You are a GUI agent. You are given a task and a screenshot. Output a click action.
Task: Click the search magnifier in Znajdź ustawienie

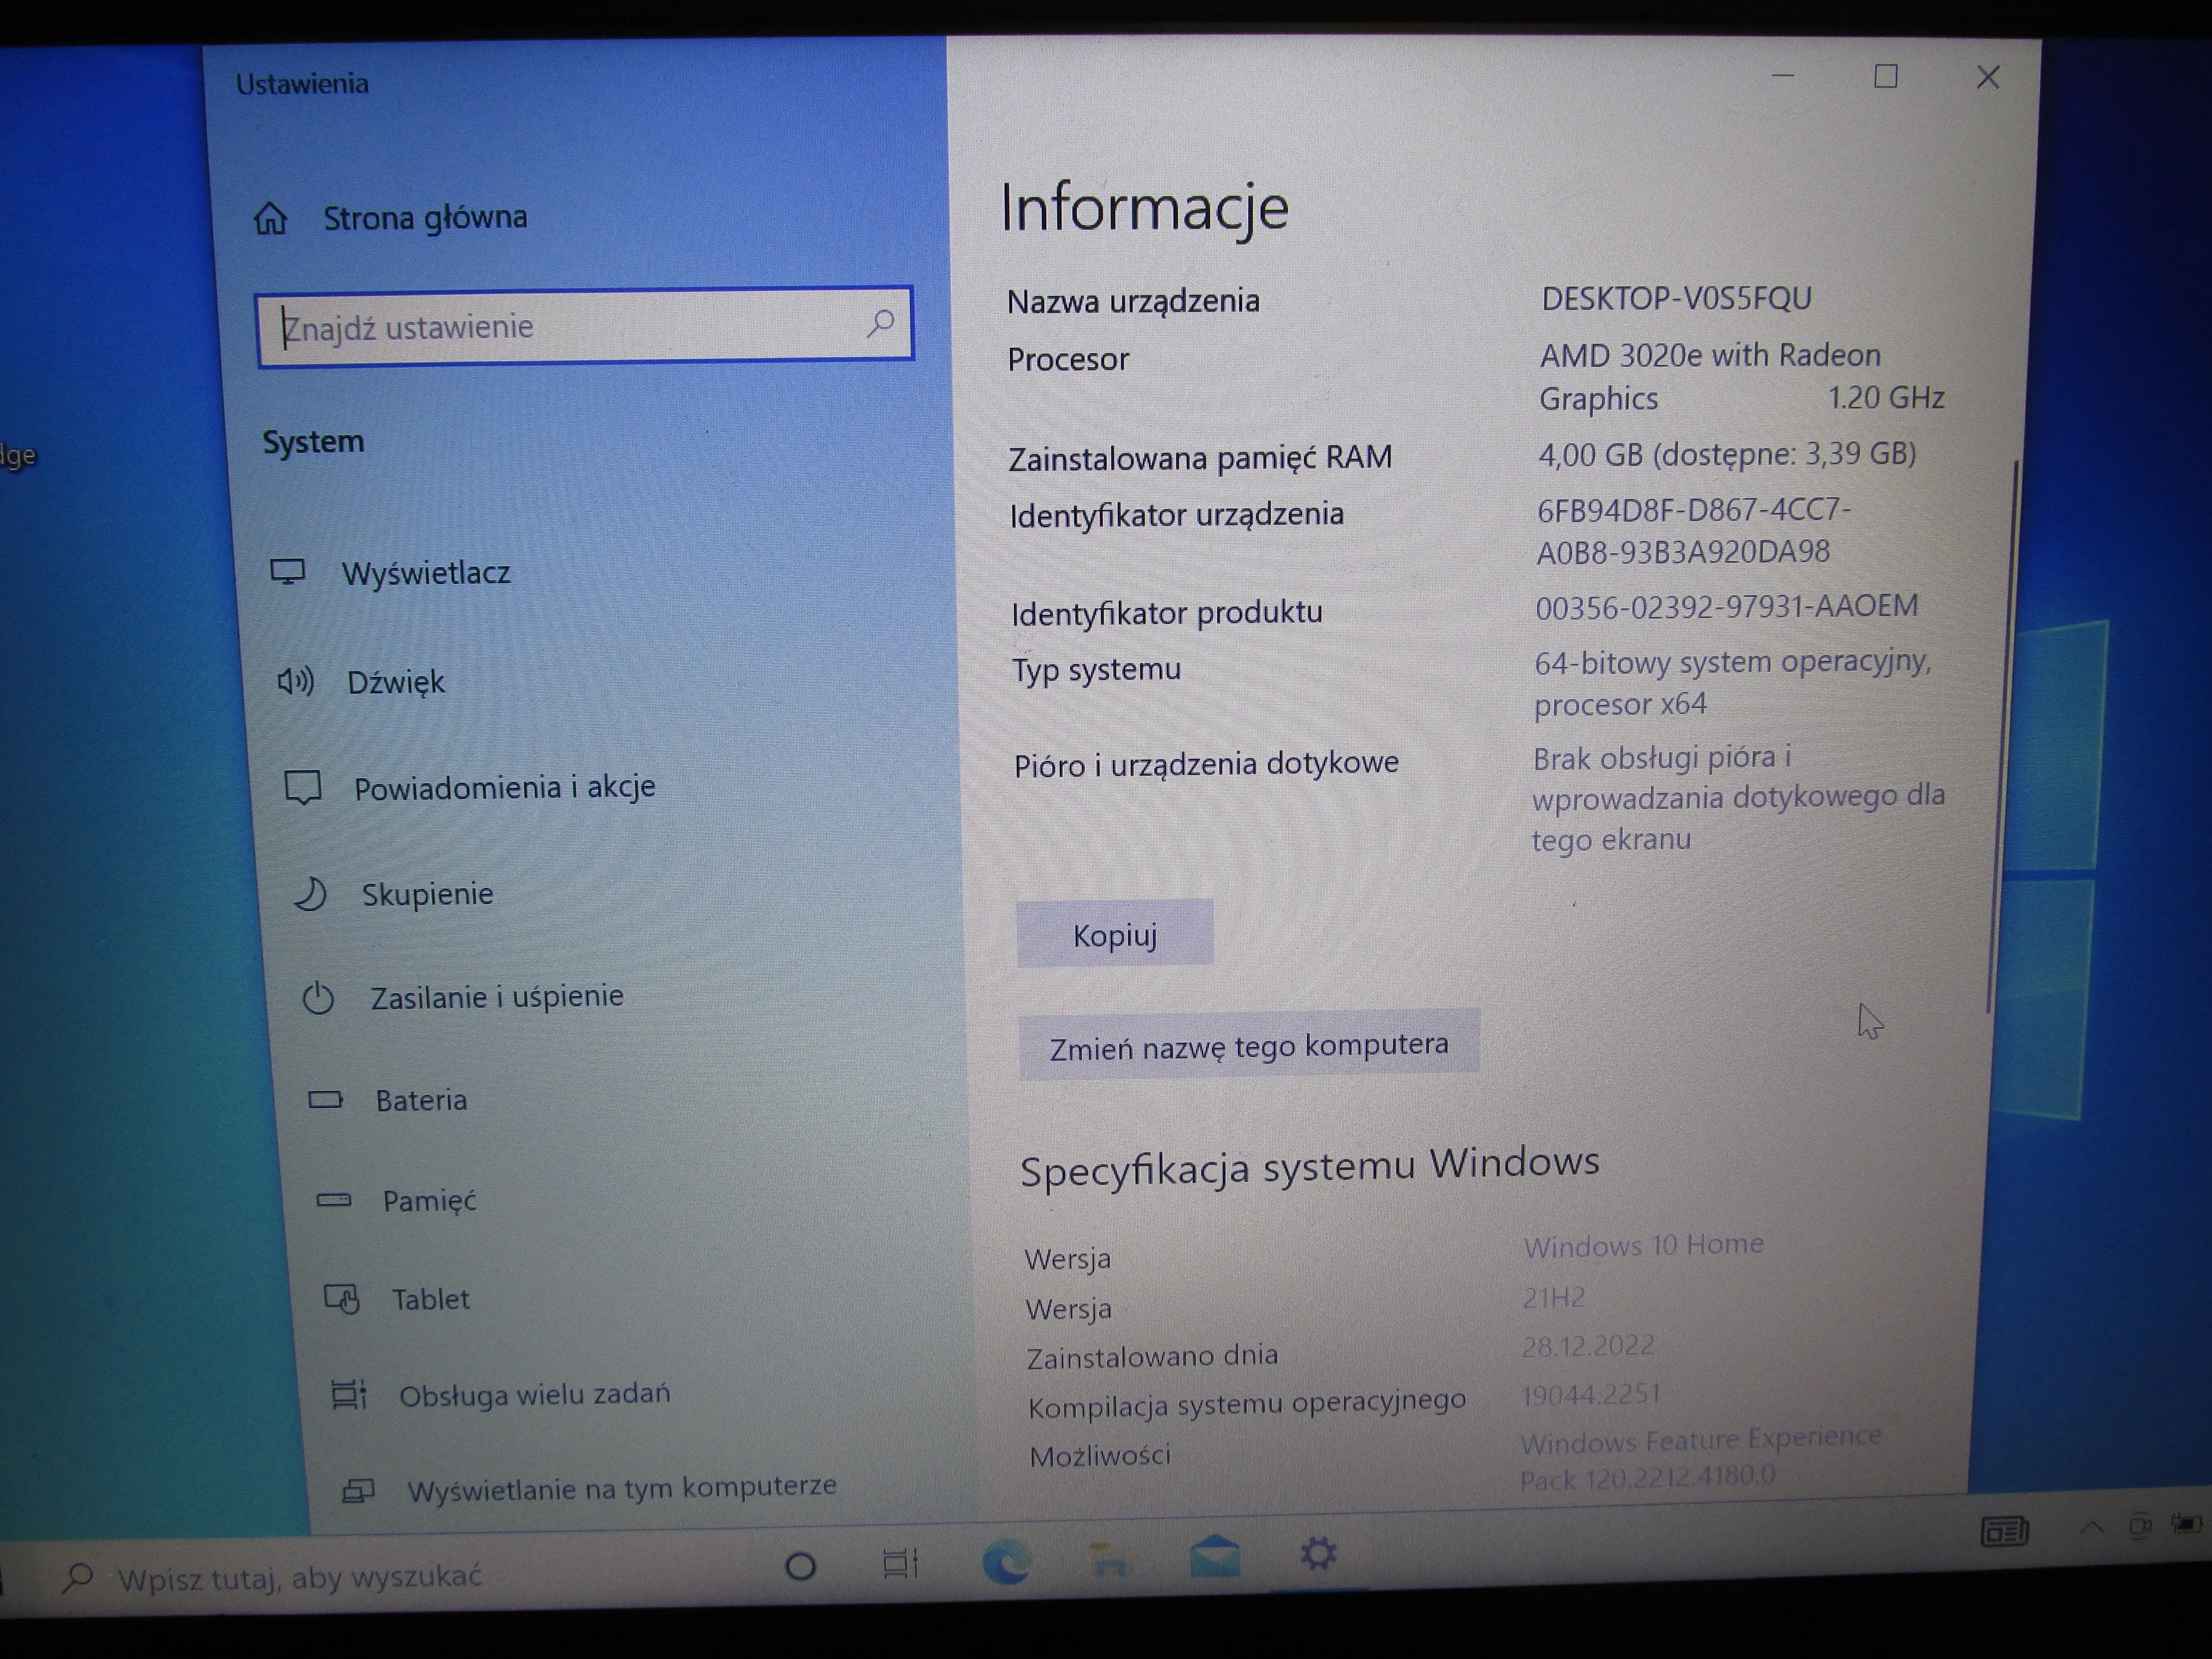(880, 323)
